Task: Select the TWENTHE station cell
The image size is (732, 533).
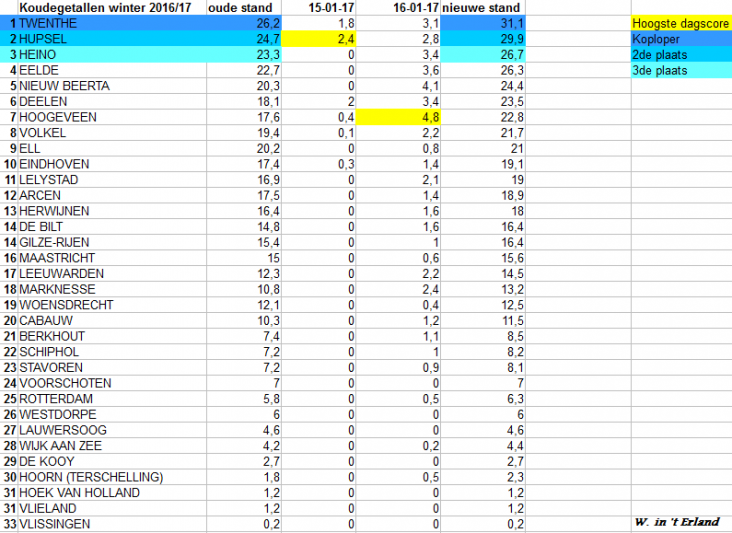Action: 112,23
